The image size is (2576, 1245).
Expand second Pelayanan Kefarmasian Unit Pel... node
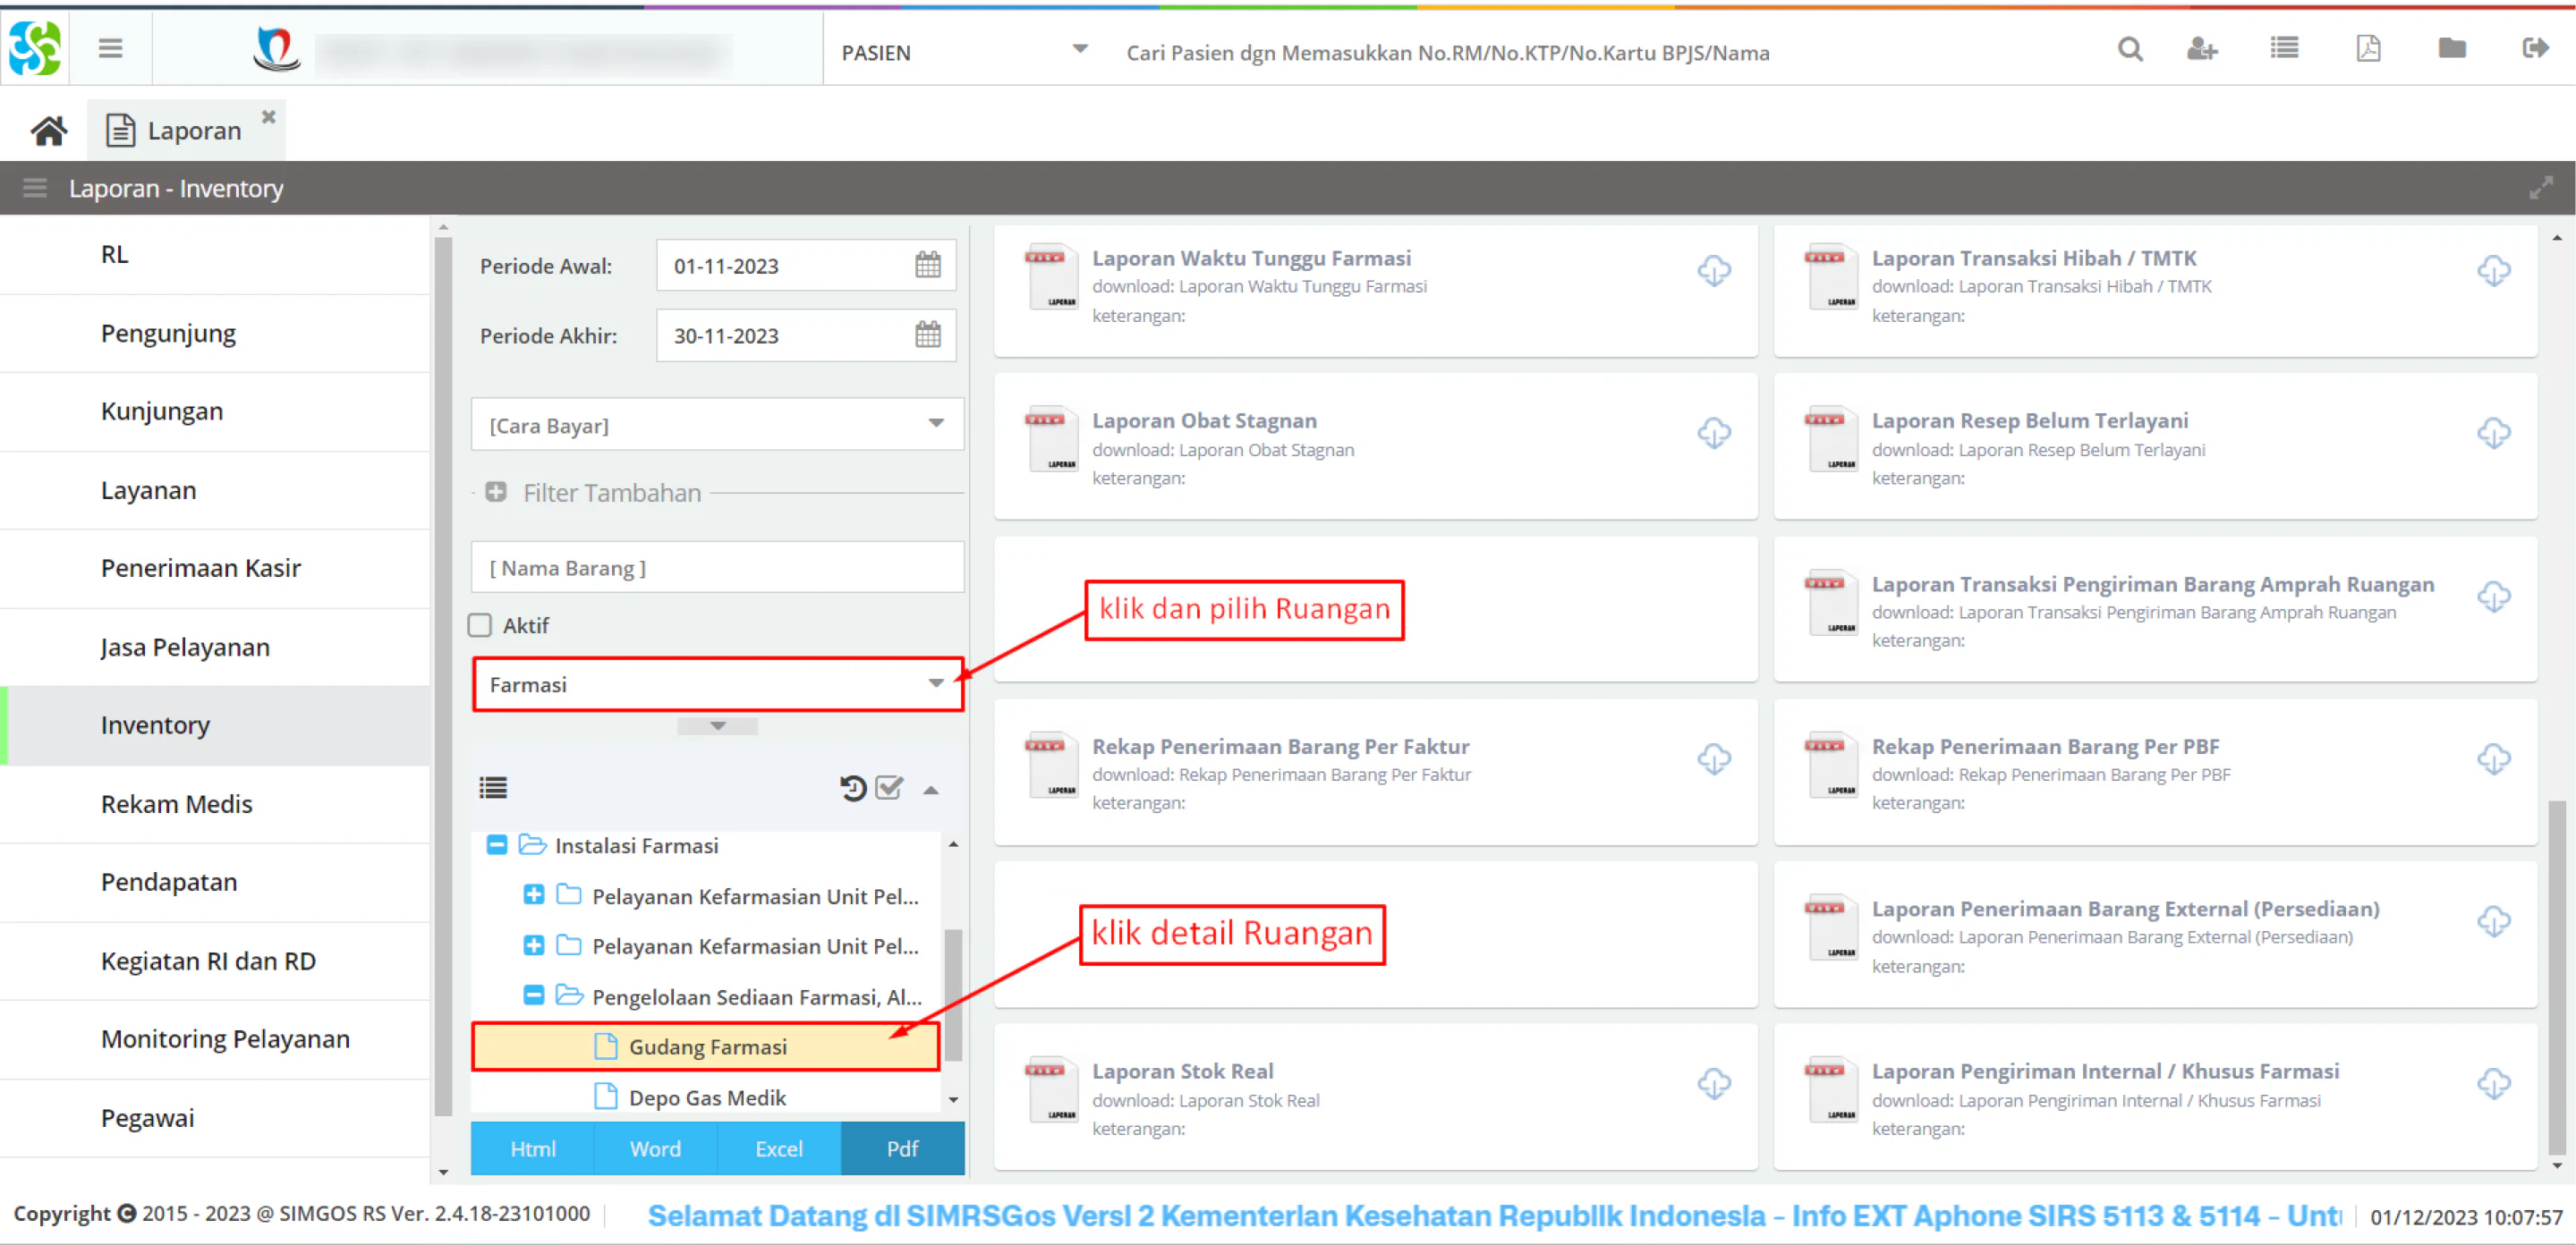point(534,946)
